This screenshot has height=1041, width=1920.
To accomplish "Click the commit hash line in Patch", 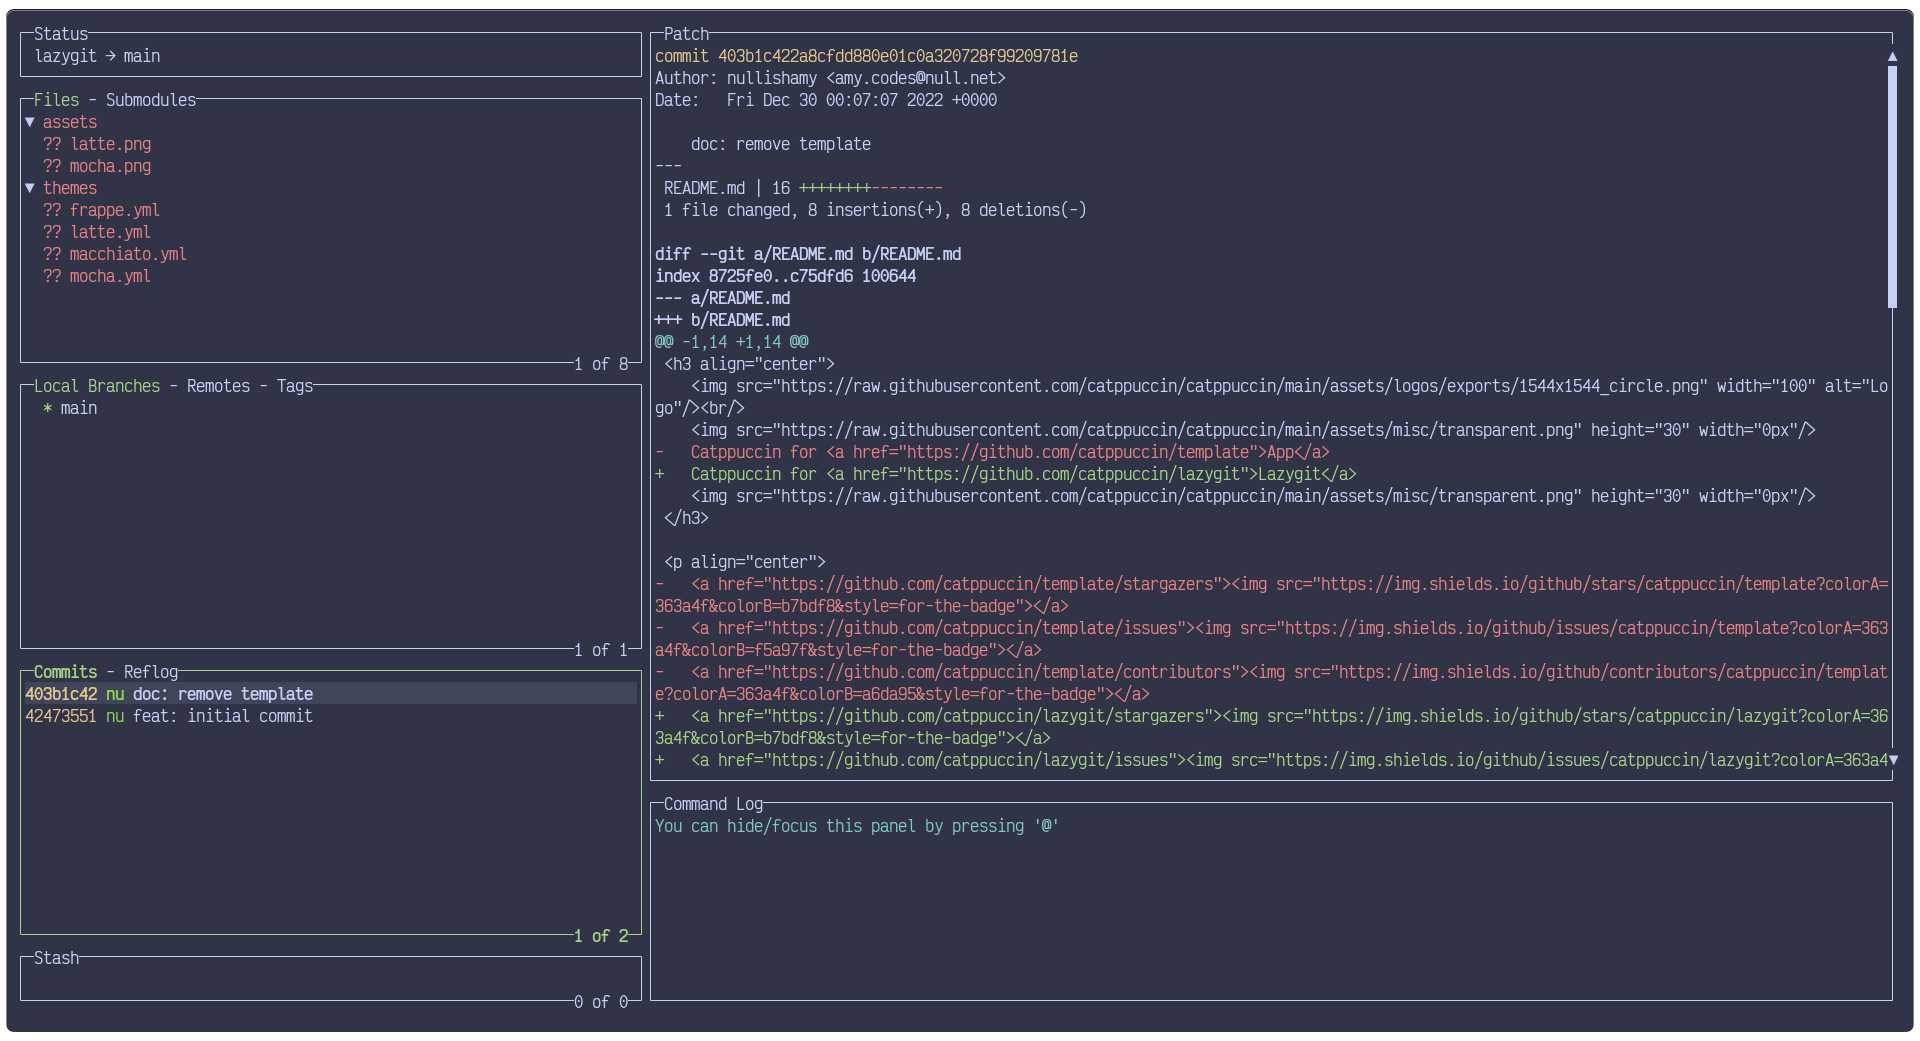I will (x=866, y=56).
